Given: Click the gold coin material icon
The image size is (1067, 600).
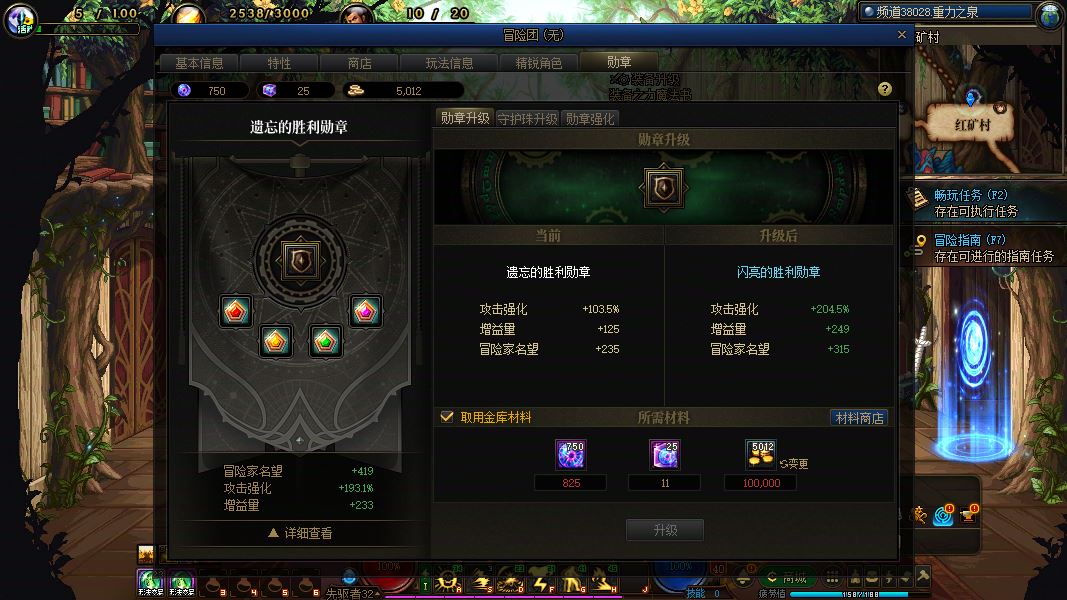Looking at the screenshot, I should tap(761, 454).
